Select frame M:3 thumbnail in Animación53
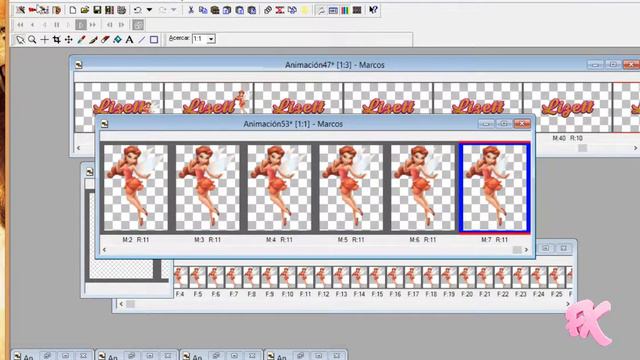Image resolution: width=640 pixels, height=360 pixels. [x=207, y=188]
